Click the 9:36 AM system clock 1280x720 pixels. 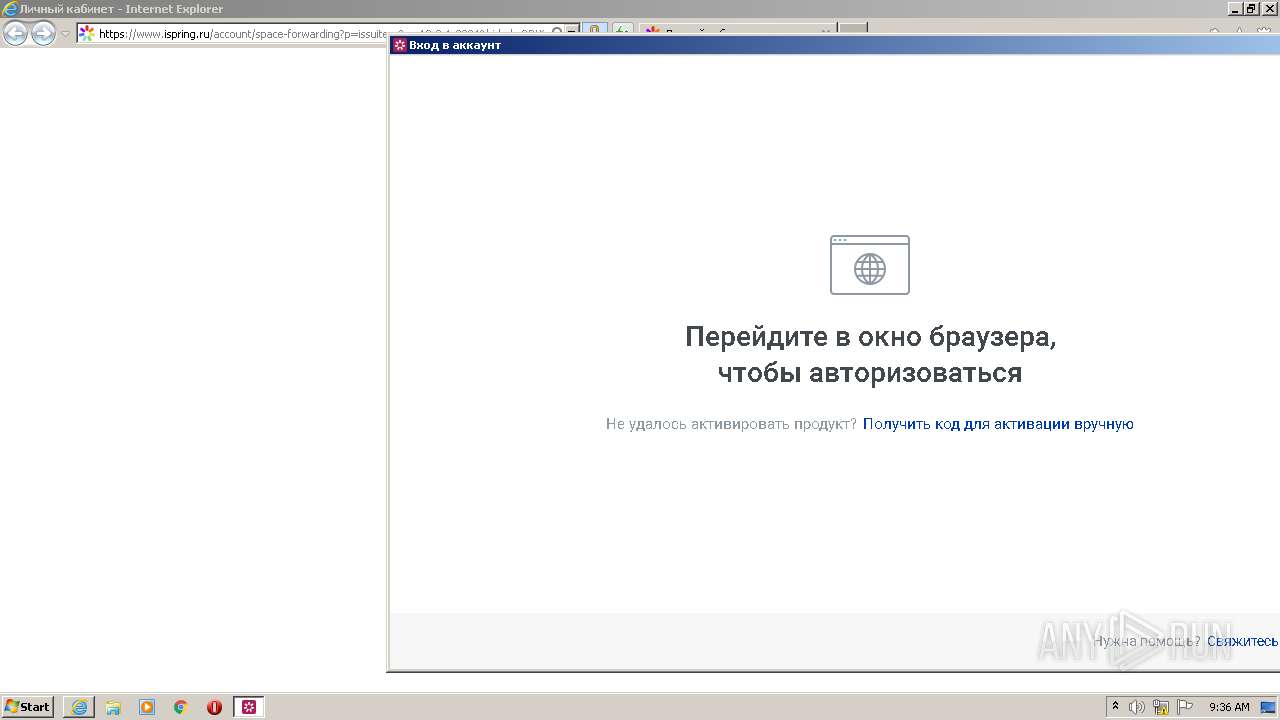(1229, 707)
